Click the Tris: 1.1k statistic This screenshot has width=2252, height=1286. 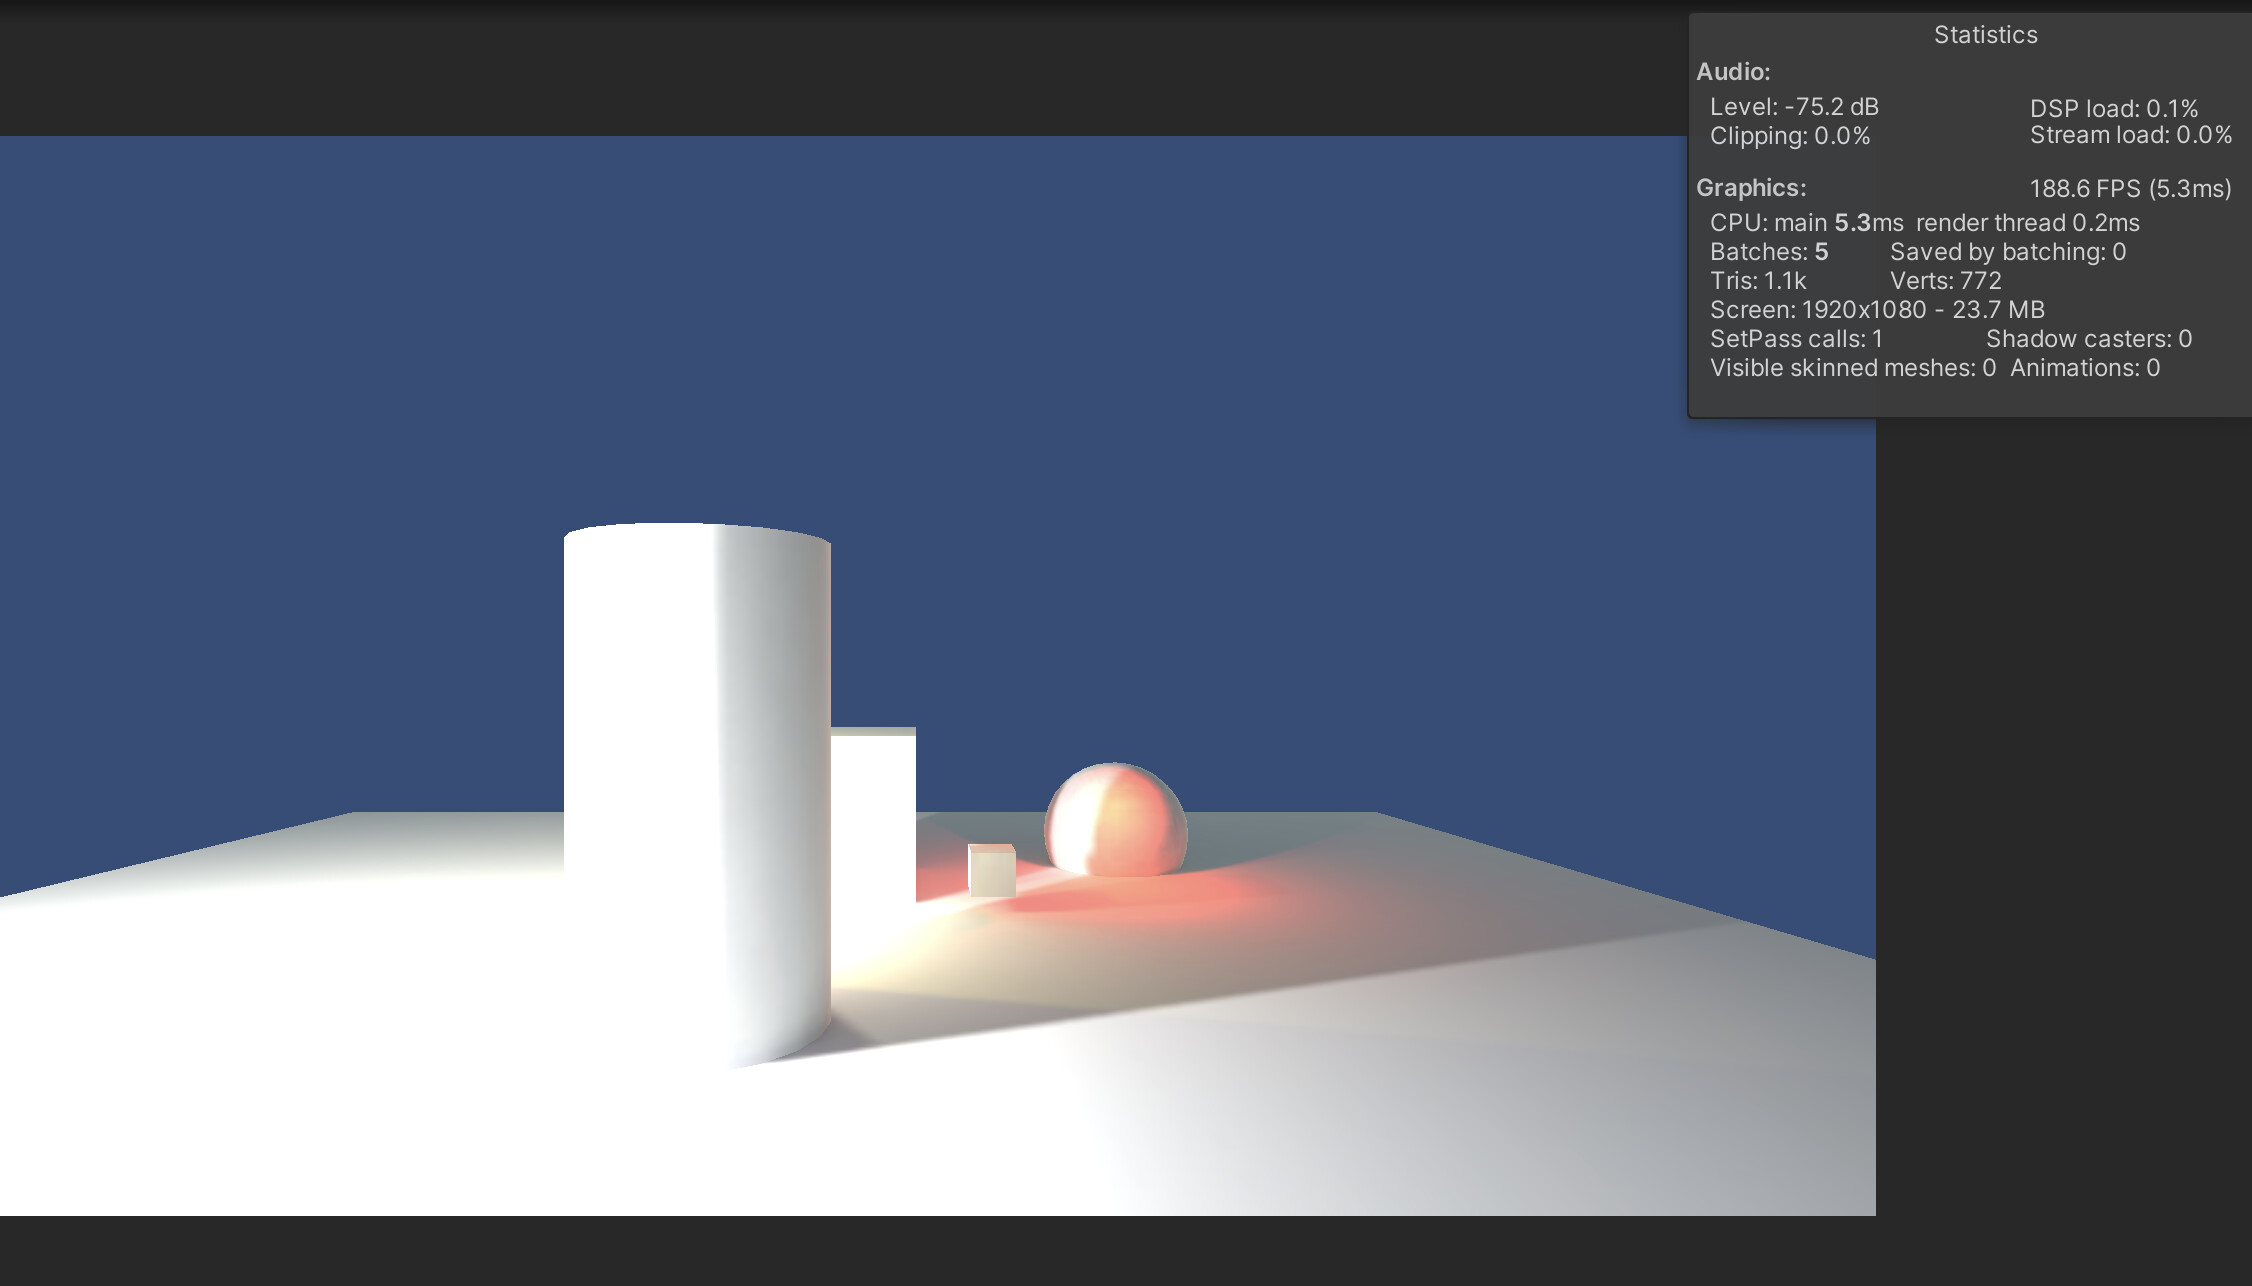tap(1757, 281)
